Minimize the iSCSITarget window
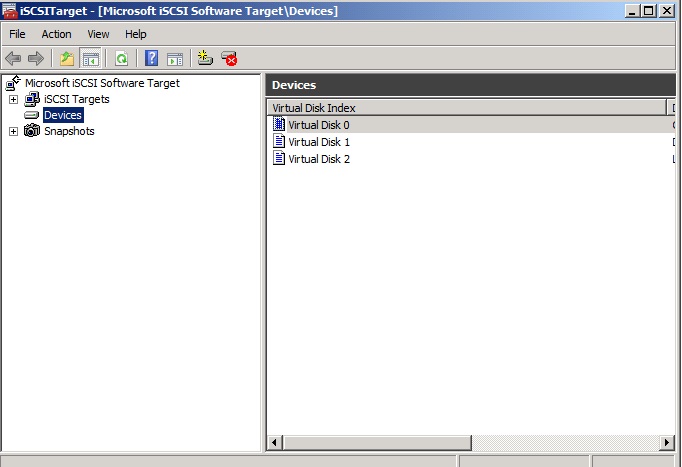This screenshot has width=682, height=467. point(632,10)
